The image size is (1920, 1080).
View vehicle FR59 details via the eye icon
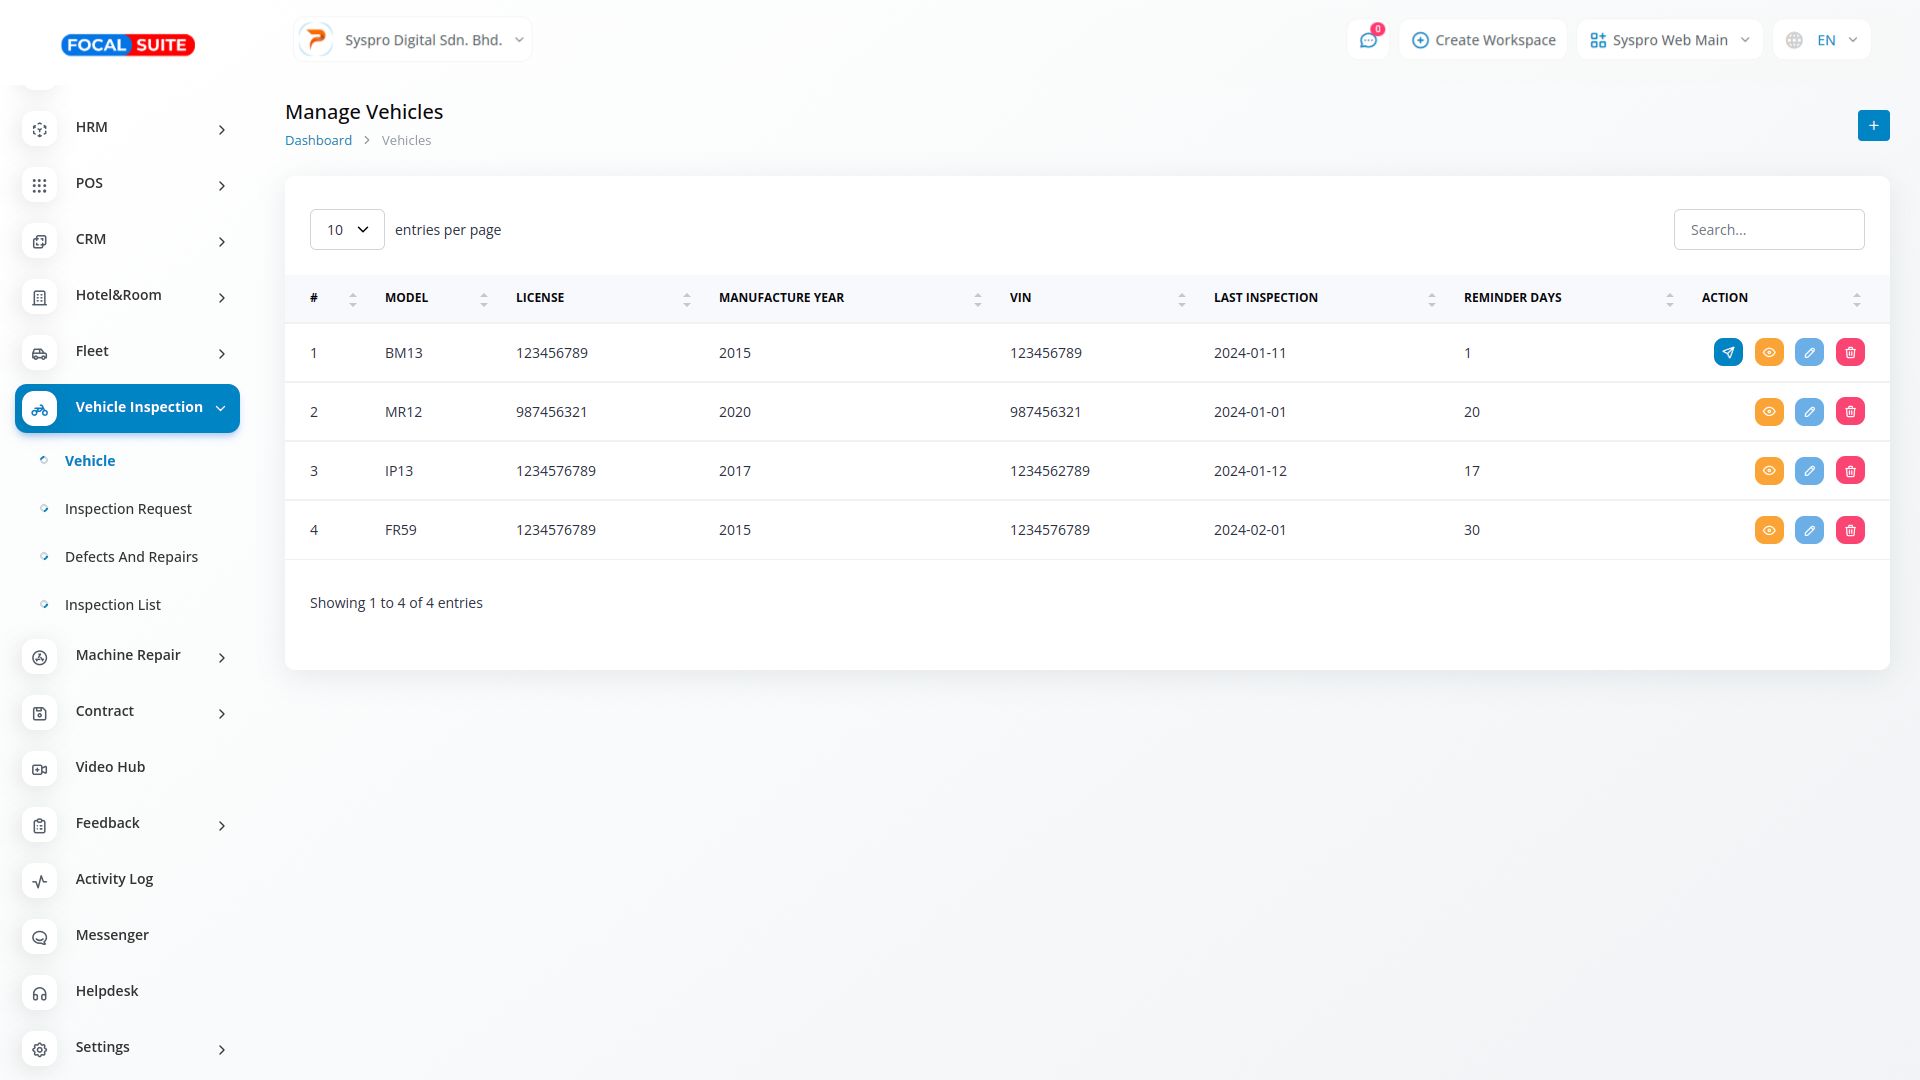[1769, 530]
